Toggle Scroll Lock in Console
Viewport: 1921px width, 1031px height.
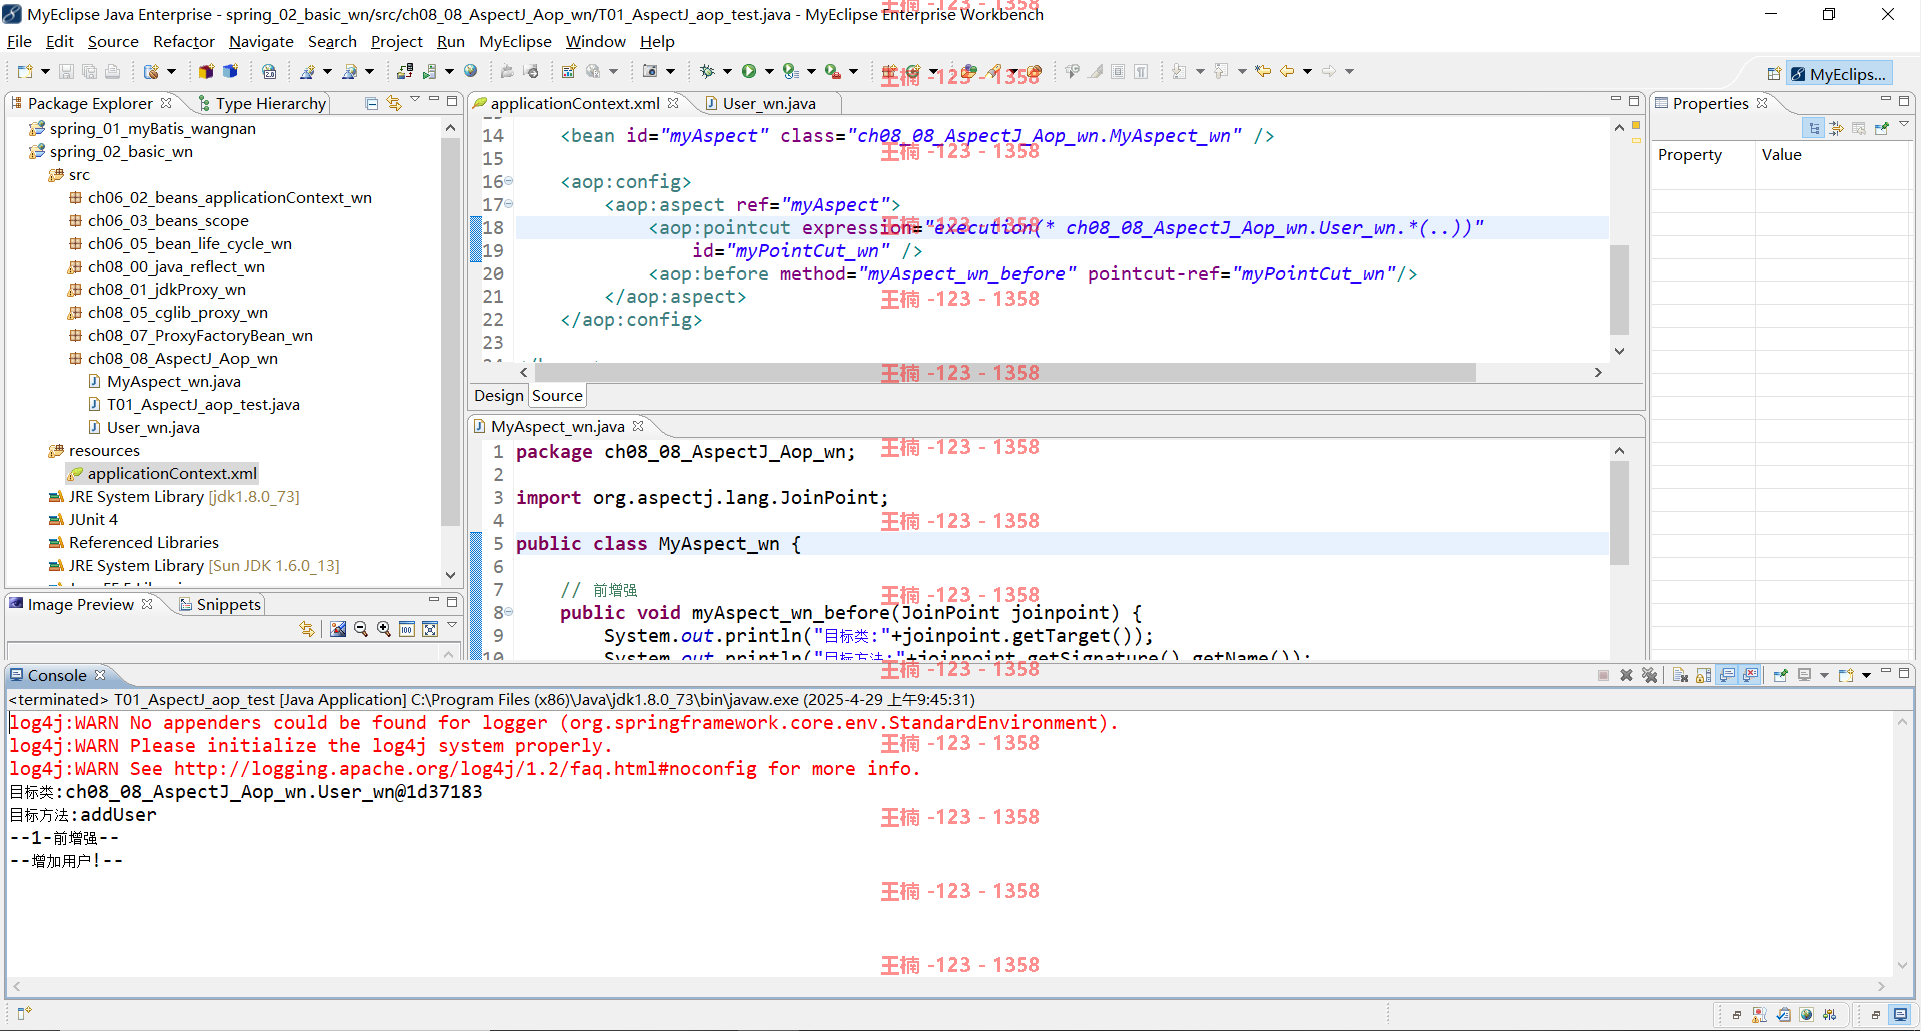point(1703,675)
